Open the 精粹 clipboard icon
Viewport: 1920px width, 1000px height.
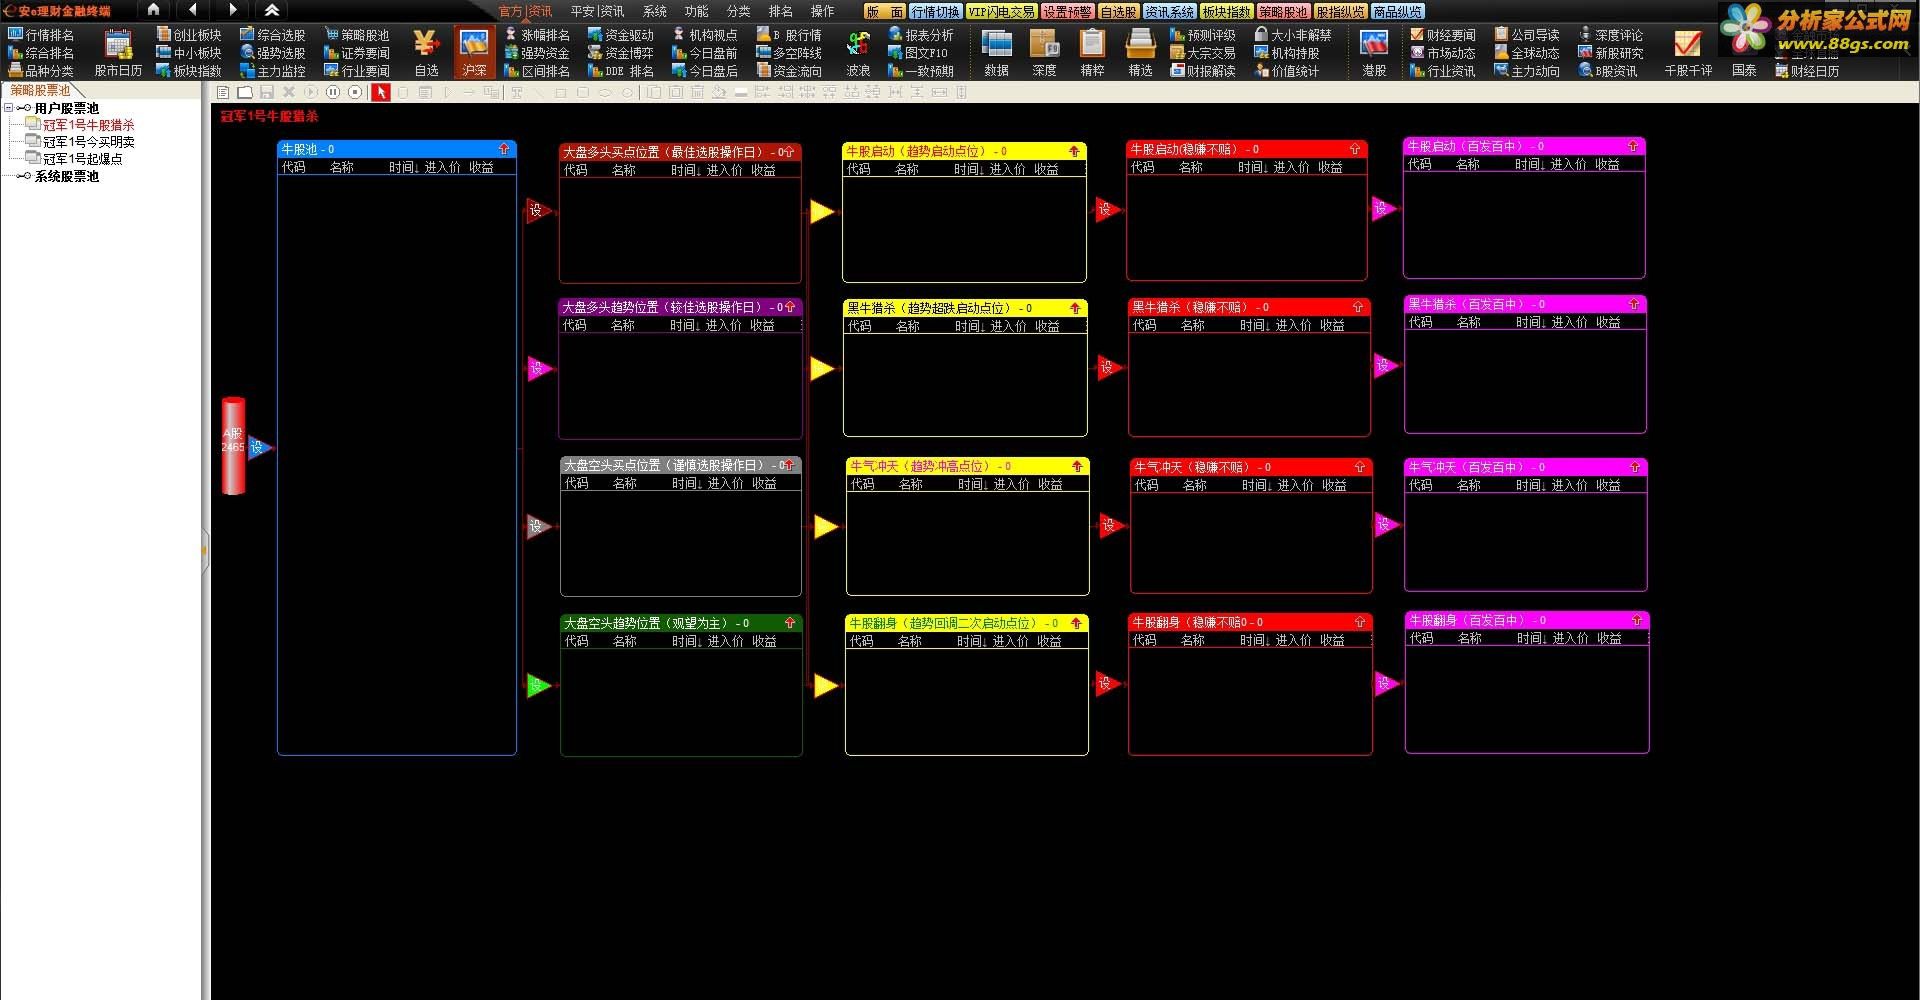point(1092,52)
